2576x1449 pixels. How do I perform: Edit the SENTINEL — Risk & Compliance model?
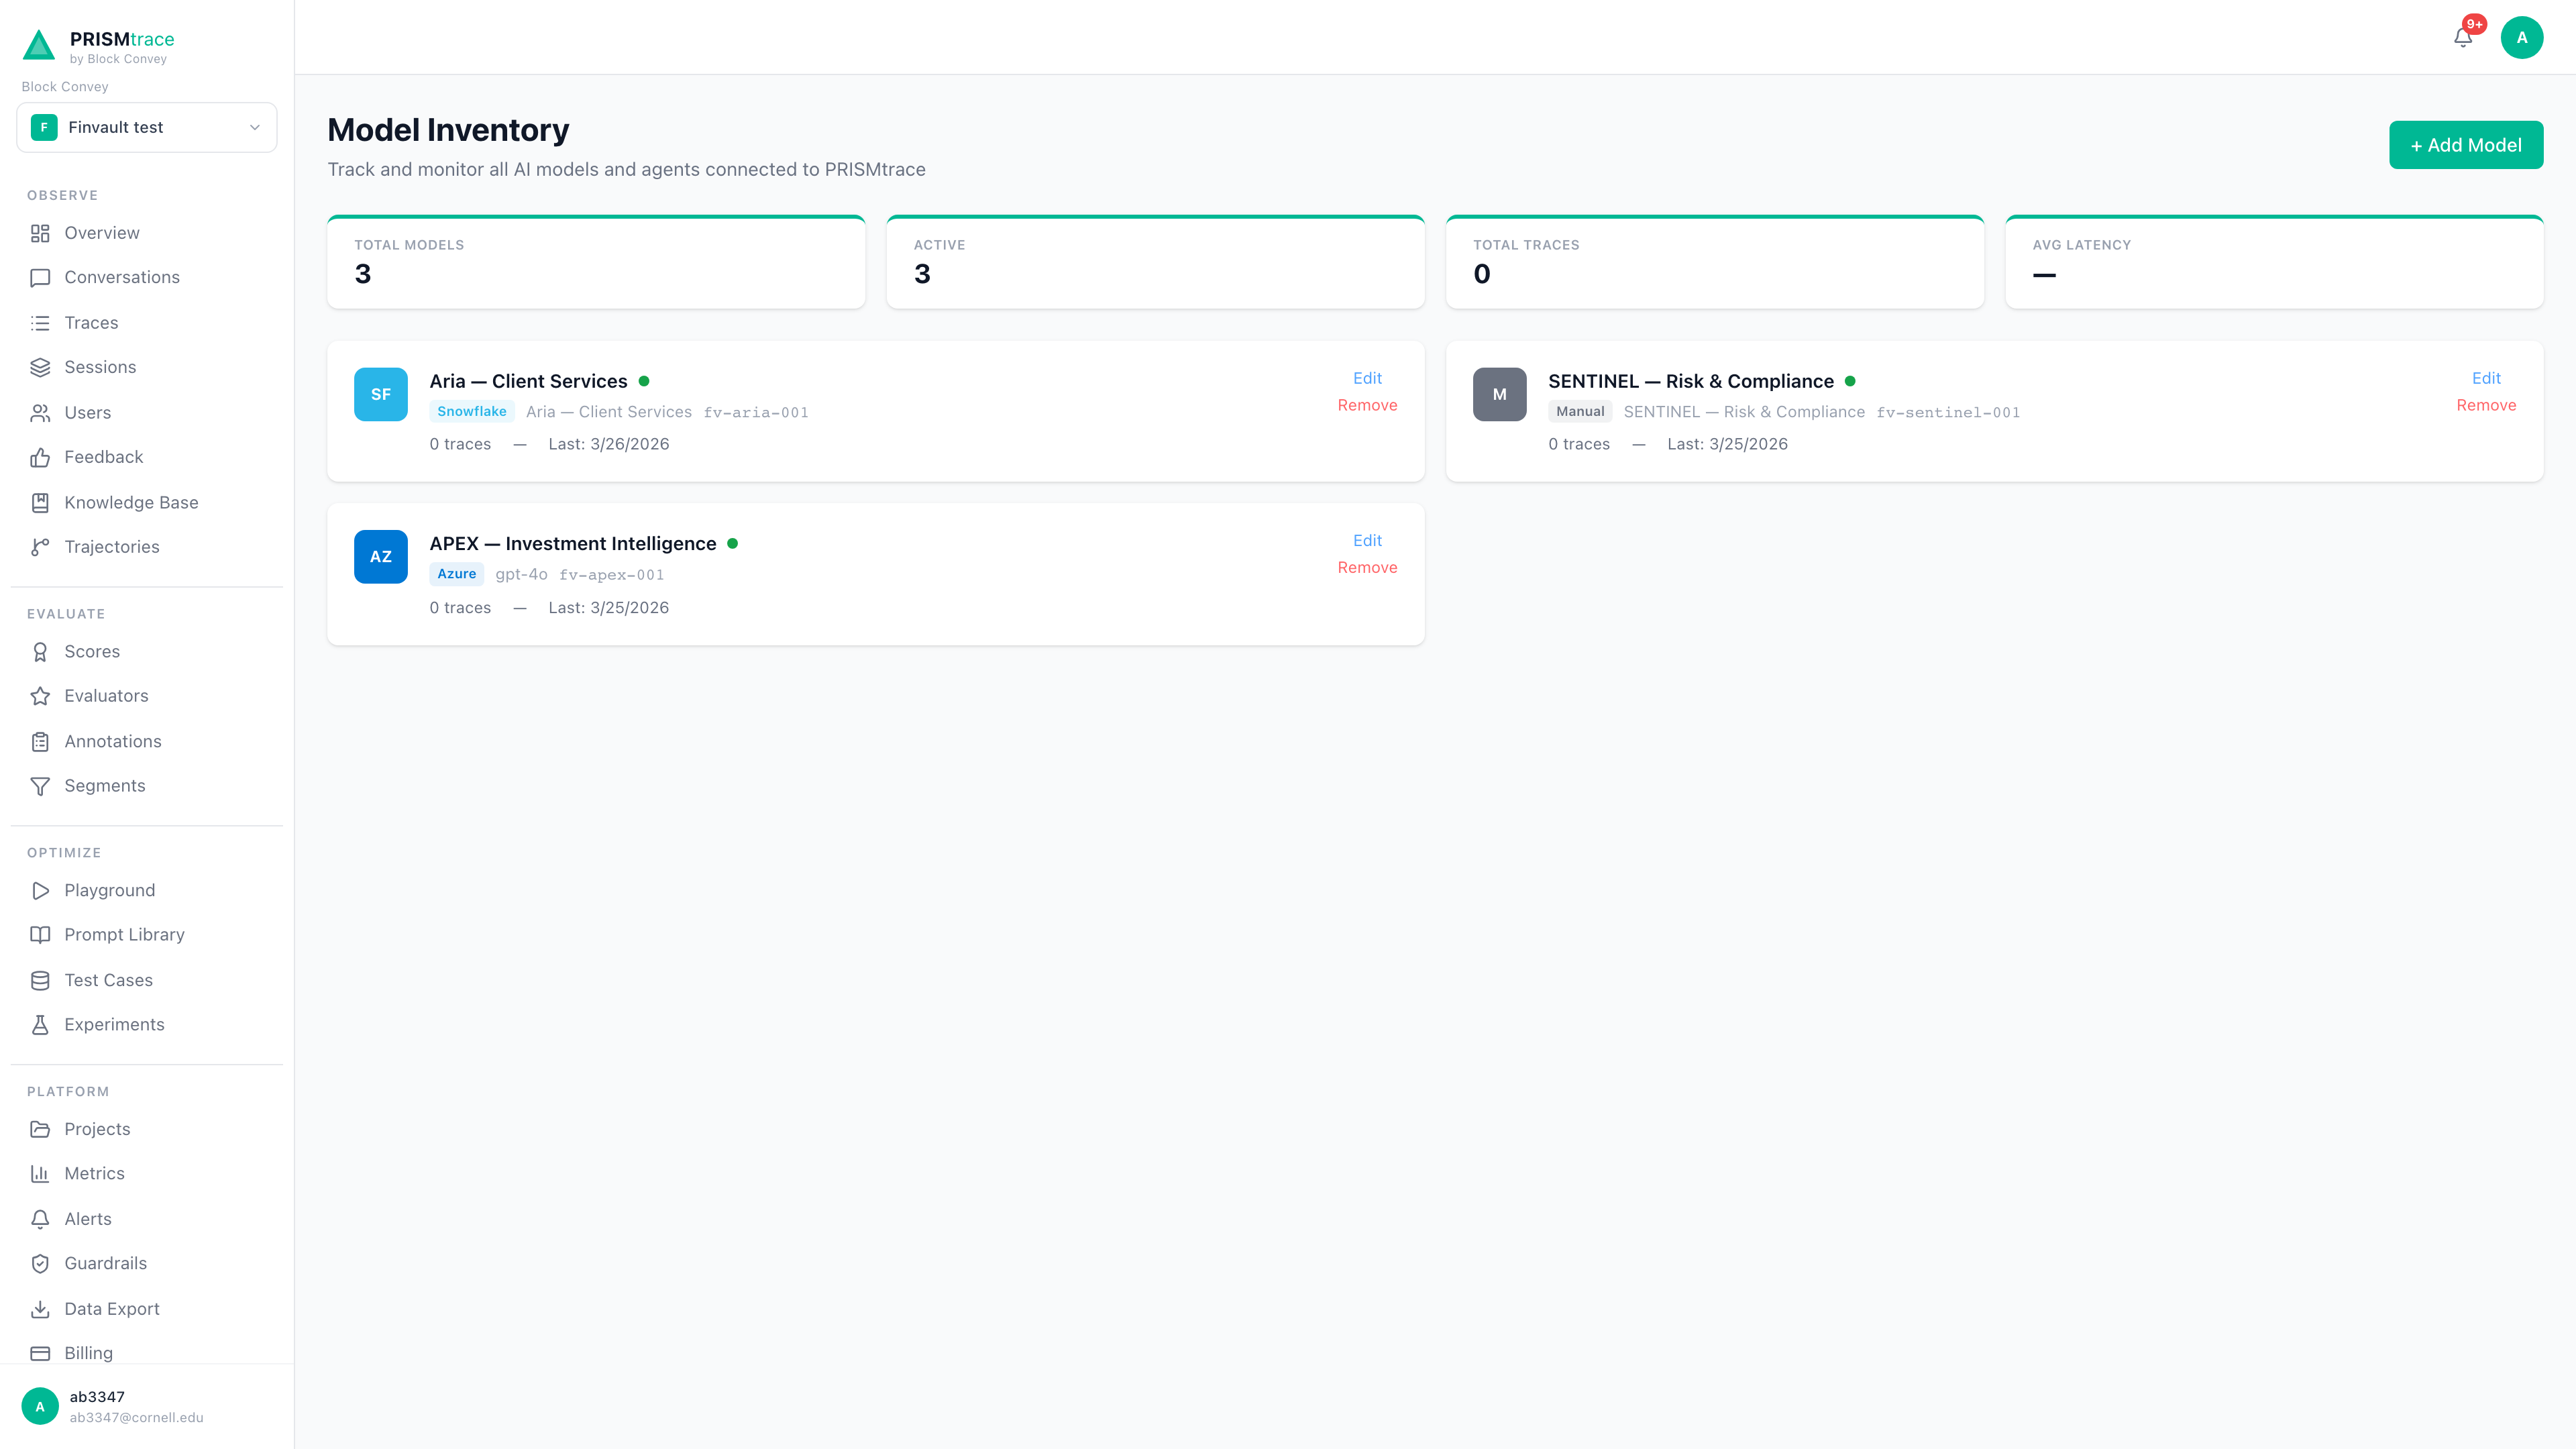pyautogui.click(x=2486, y=378)
